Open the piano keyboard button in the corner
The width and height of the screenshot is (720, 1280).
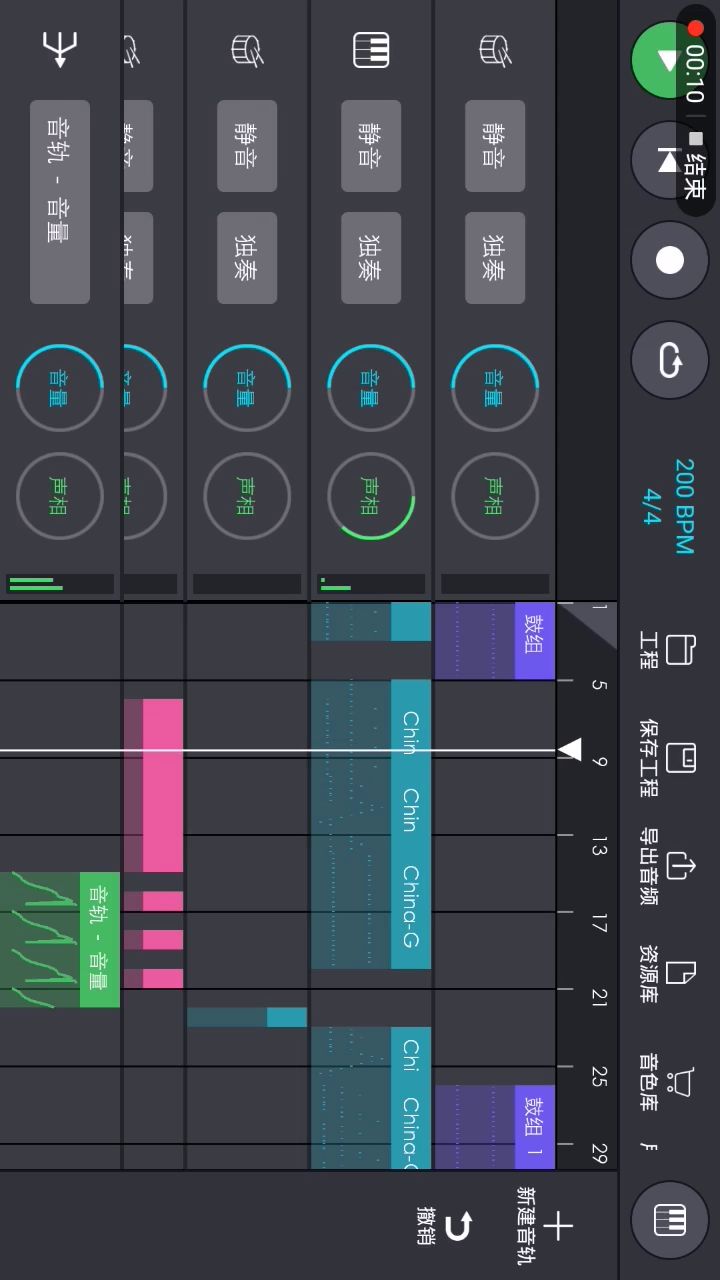pos(669,1220)
